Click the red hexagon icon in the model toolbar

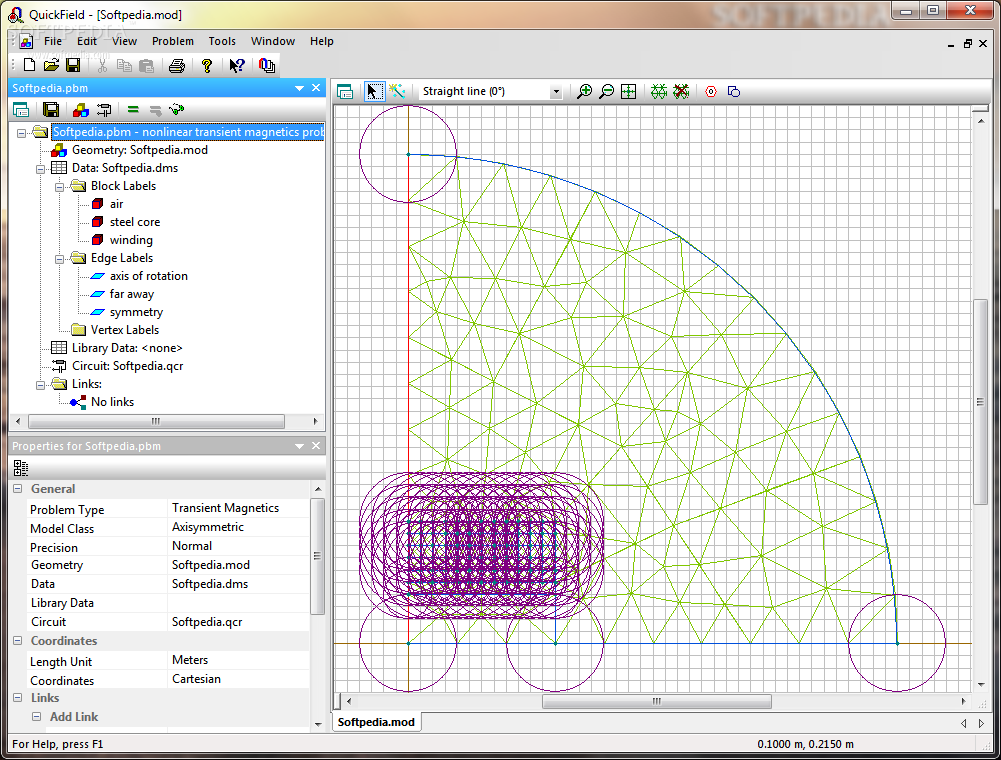(x=711, y=91)
